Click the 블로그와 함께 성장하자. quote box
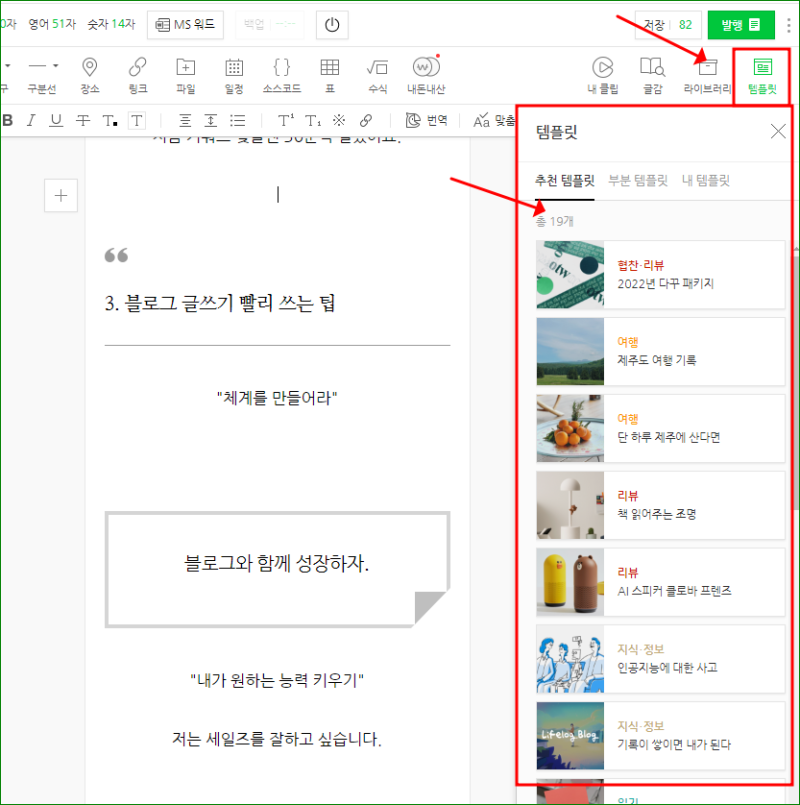The height and width of the screenshot is (805, 800). (x=277, y=569)
